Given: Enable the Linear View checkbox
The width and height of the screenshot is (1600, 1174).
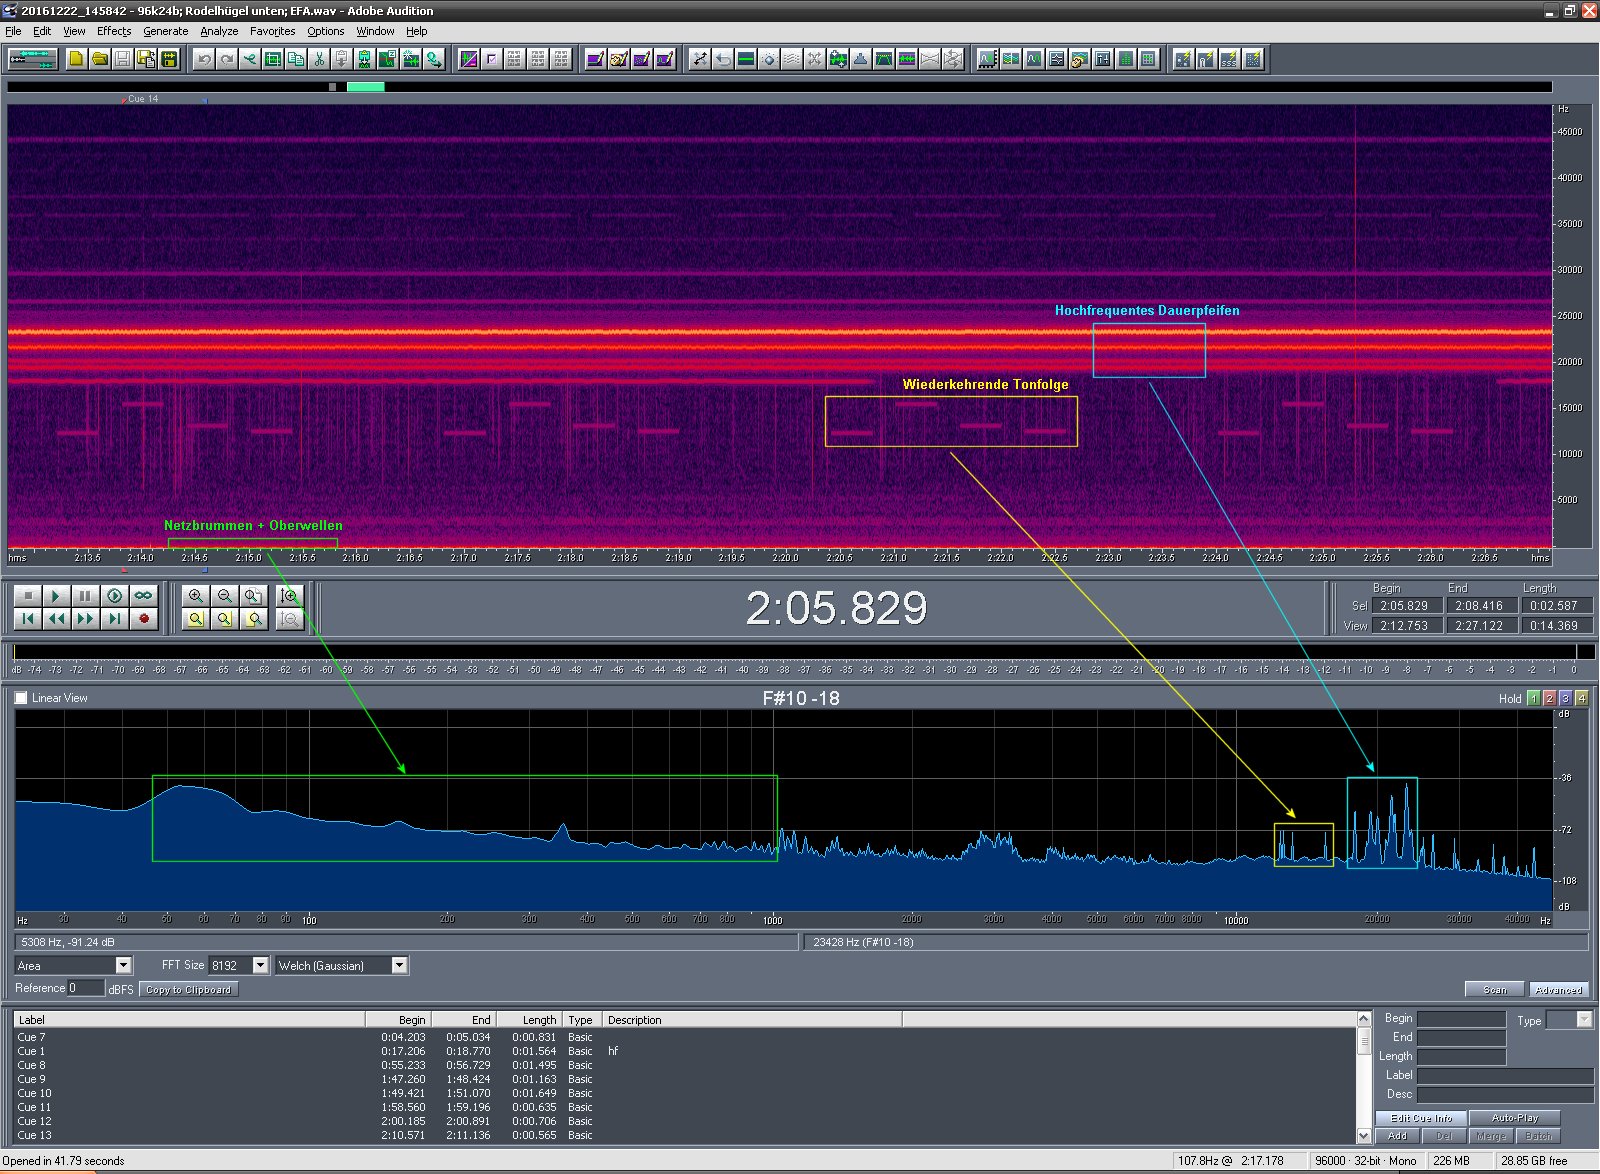Looking at the screenshot, I should (x=21, y=698).
